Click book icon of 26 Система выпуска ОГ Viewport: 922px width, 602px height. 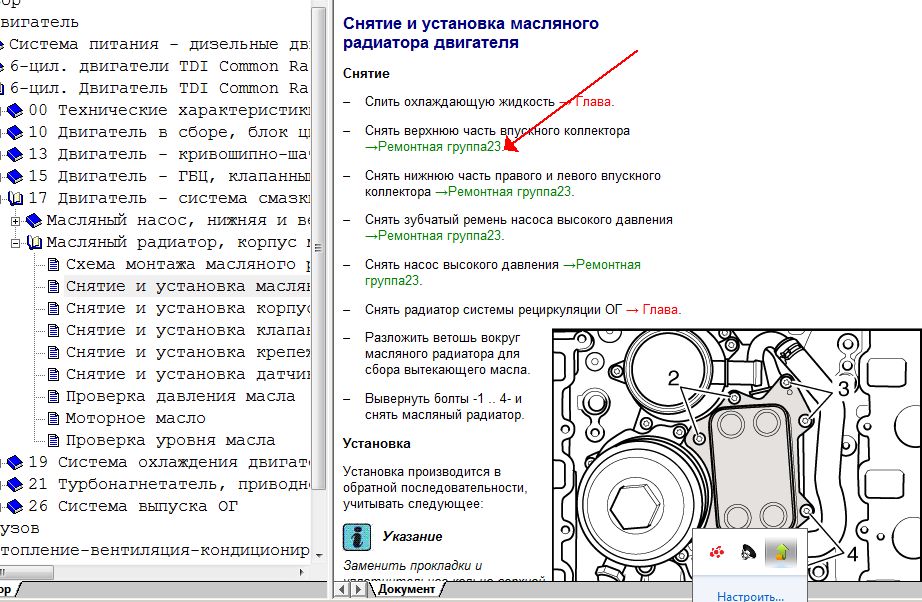[15, 506]
